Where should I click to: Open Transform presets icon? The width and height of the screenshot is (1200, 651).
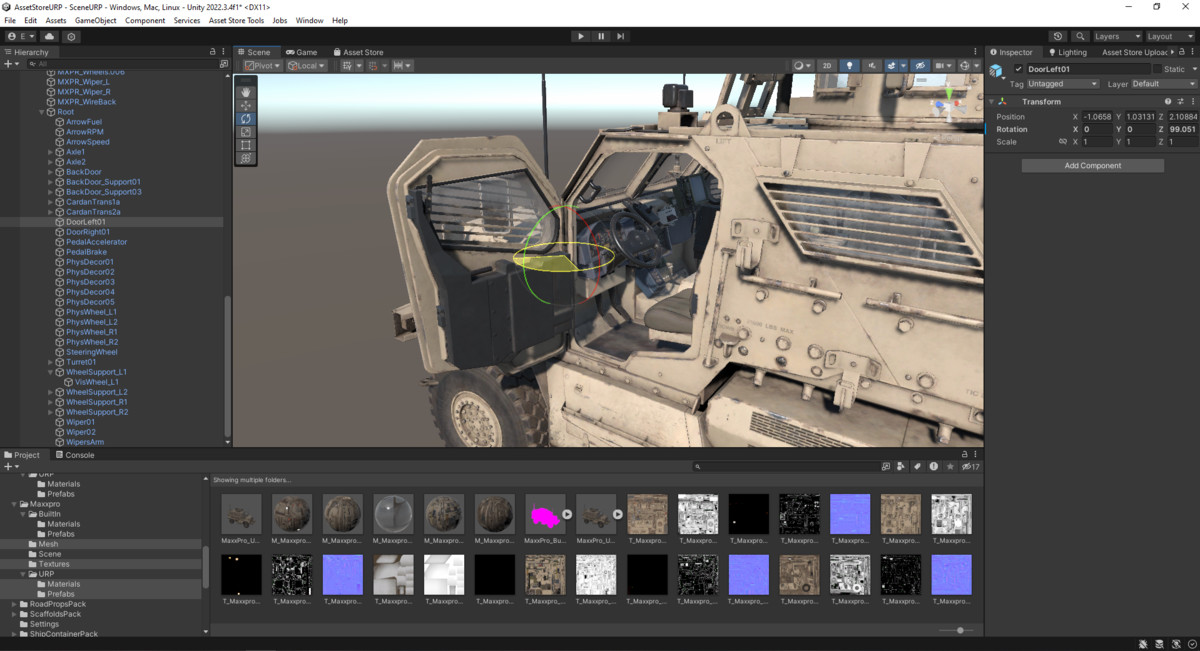(1180, 102)
